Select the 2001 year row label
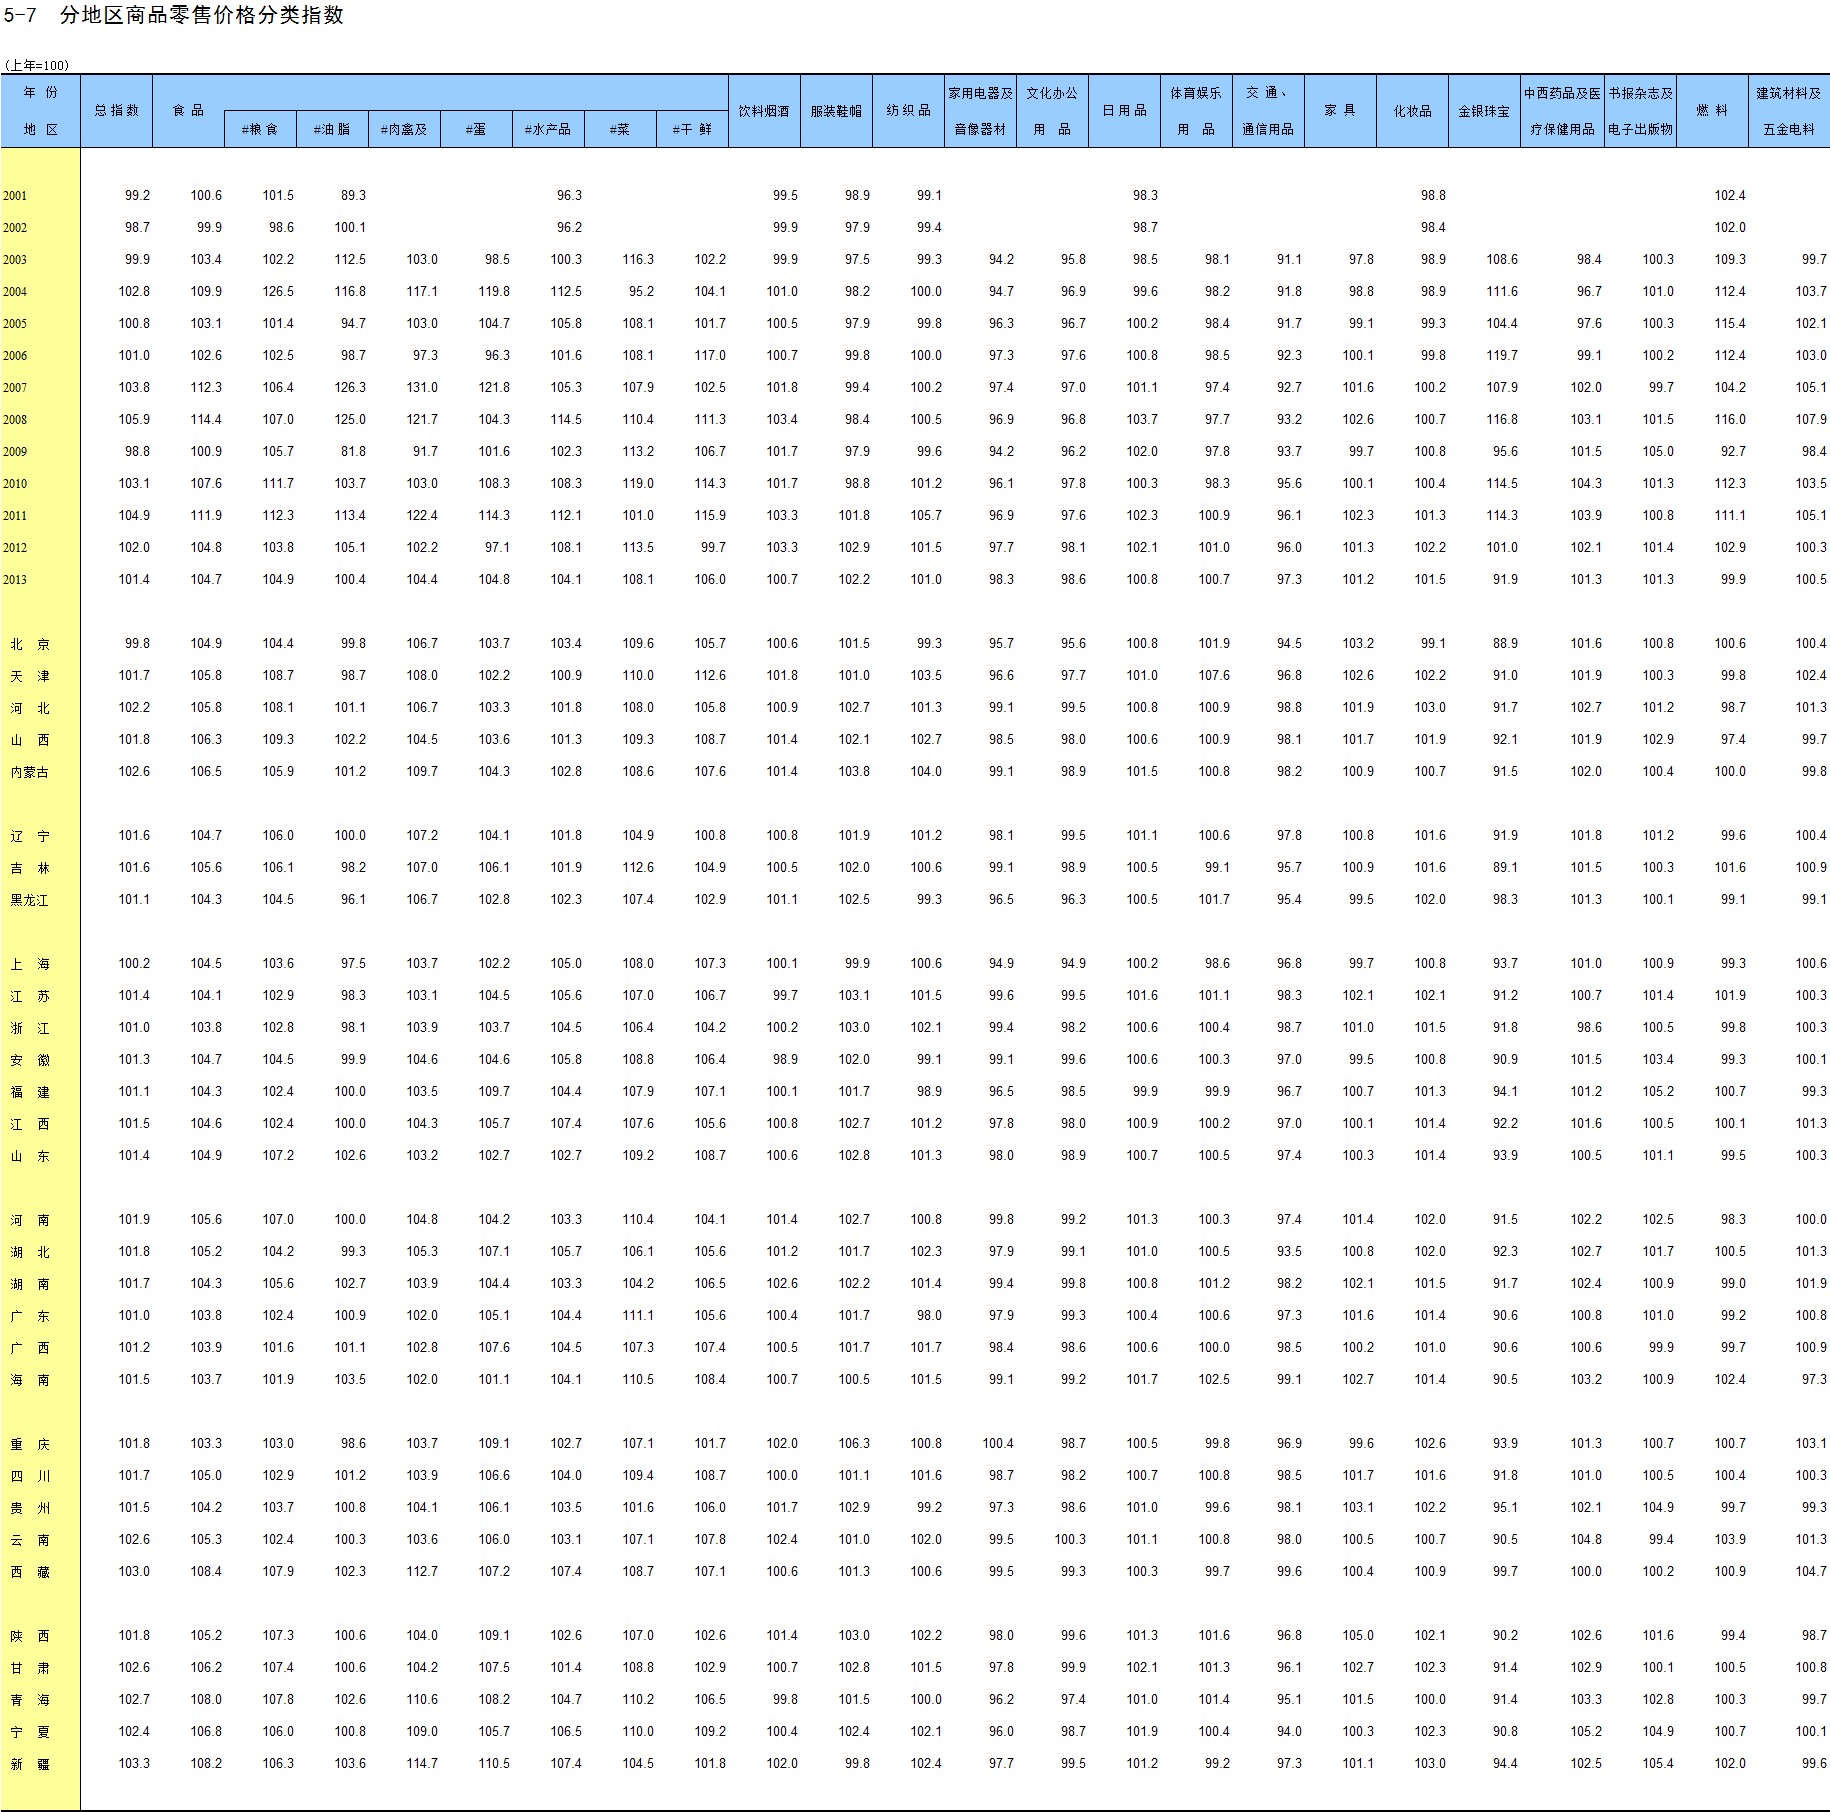 coord(15,196)
